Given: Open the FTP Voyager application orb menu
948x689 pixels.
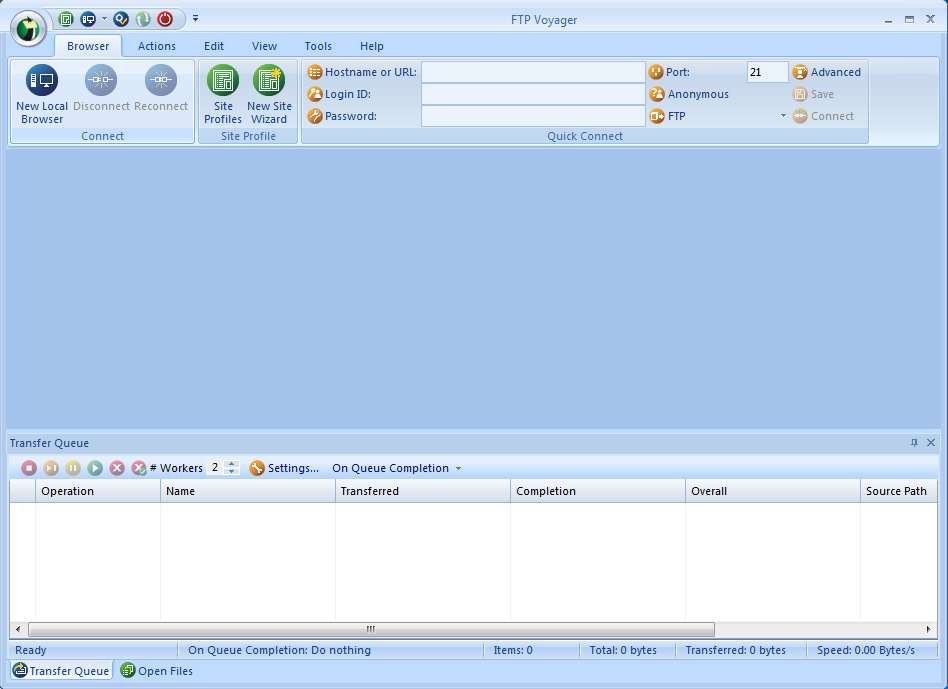Looking at the screenshot, I should click(28, 28).
